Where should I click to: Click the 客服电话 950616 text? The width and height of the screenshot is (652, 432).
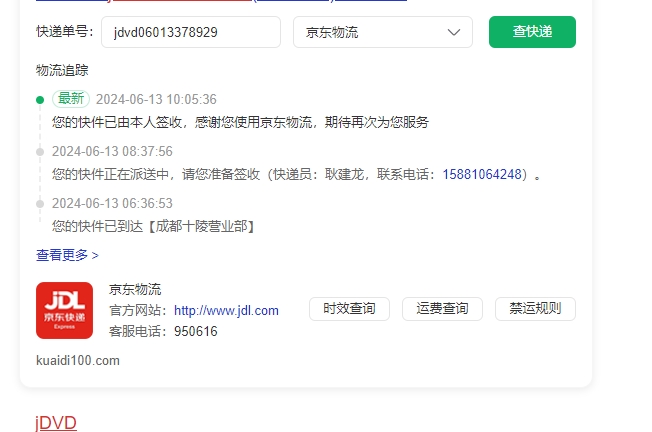click(163, 331)
